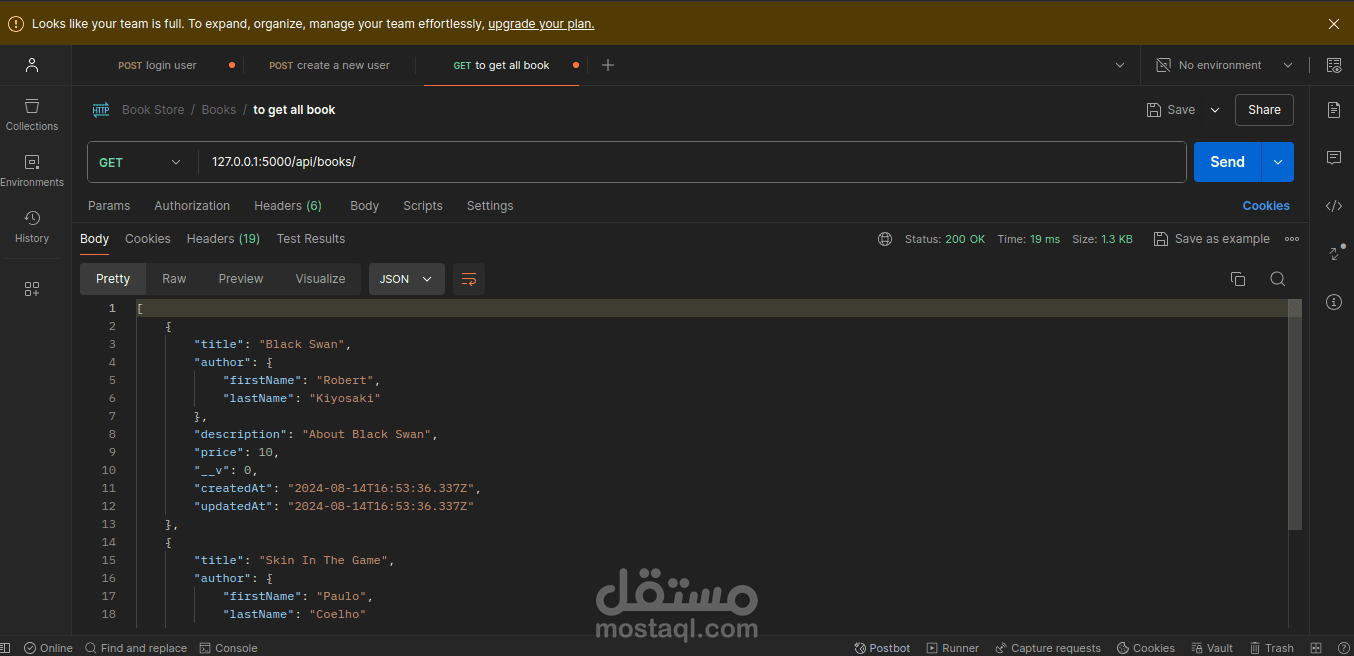Click the blue Cookies link under Send

coord(1266,206)
